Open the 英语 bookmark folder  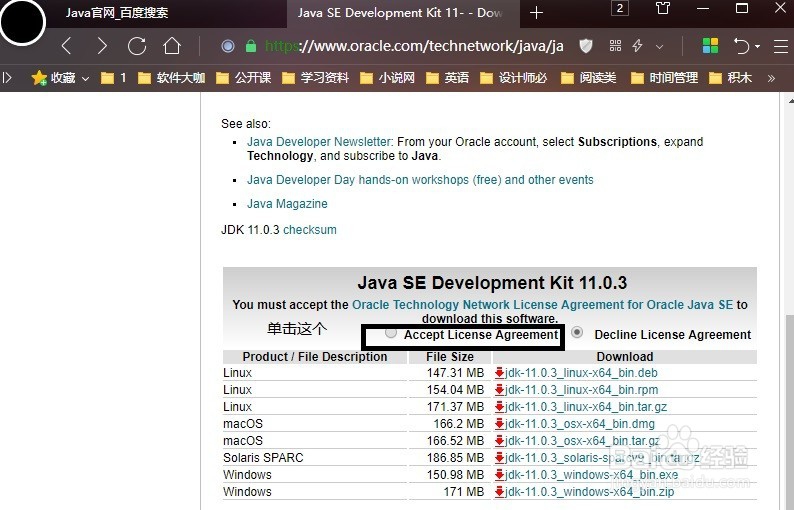(x=448, y=77)
